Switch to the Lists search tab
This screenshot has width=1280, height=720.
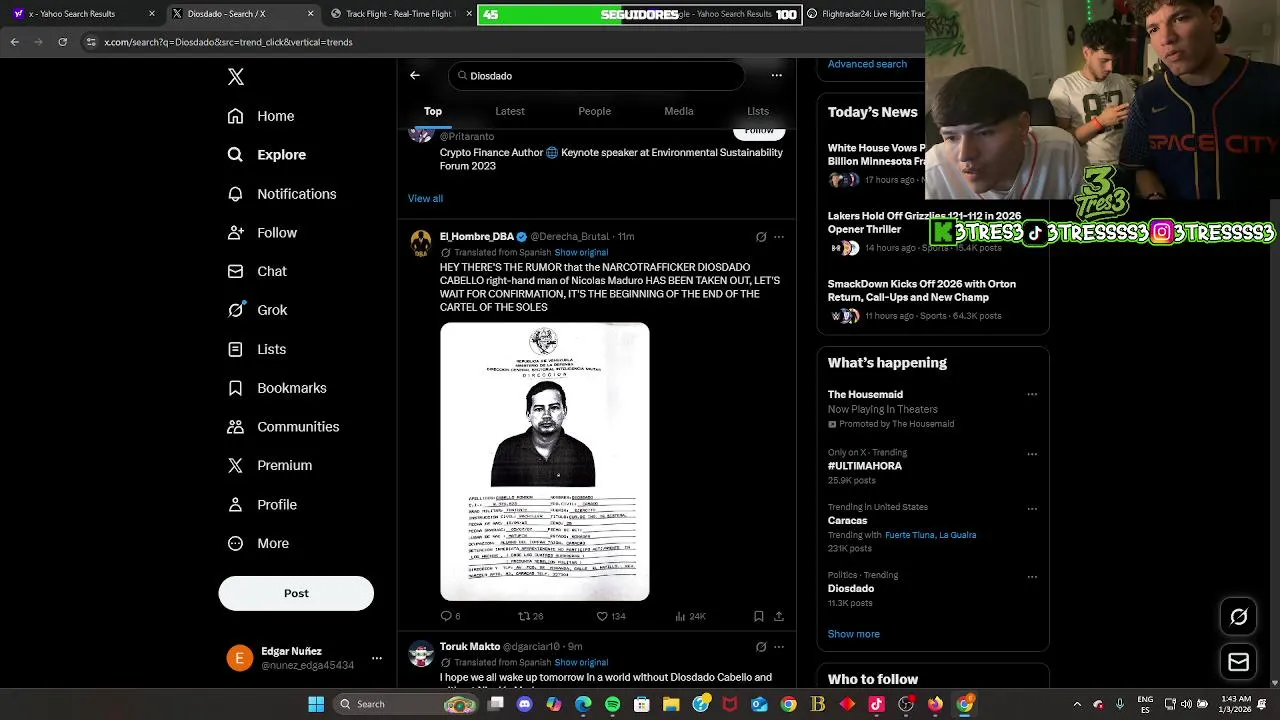point(758,111)
